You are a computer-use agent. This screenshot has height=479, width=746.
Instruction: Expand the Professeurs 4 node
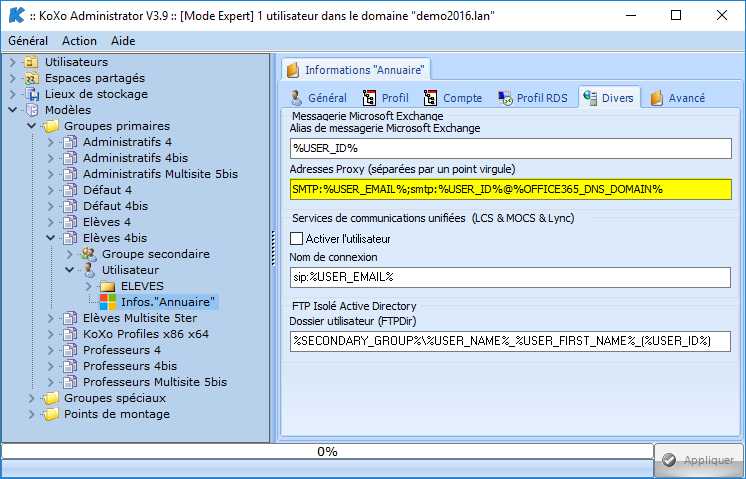(x=50, y=350)
